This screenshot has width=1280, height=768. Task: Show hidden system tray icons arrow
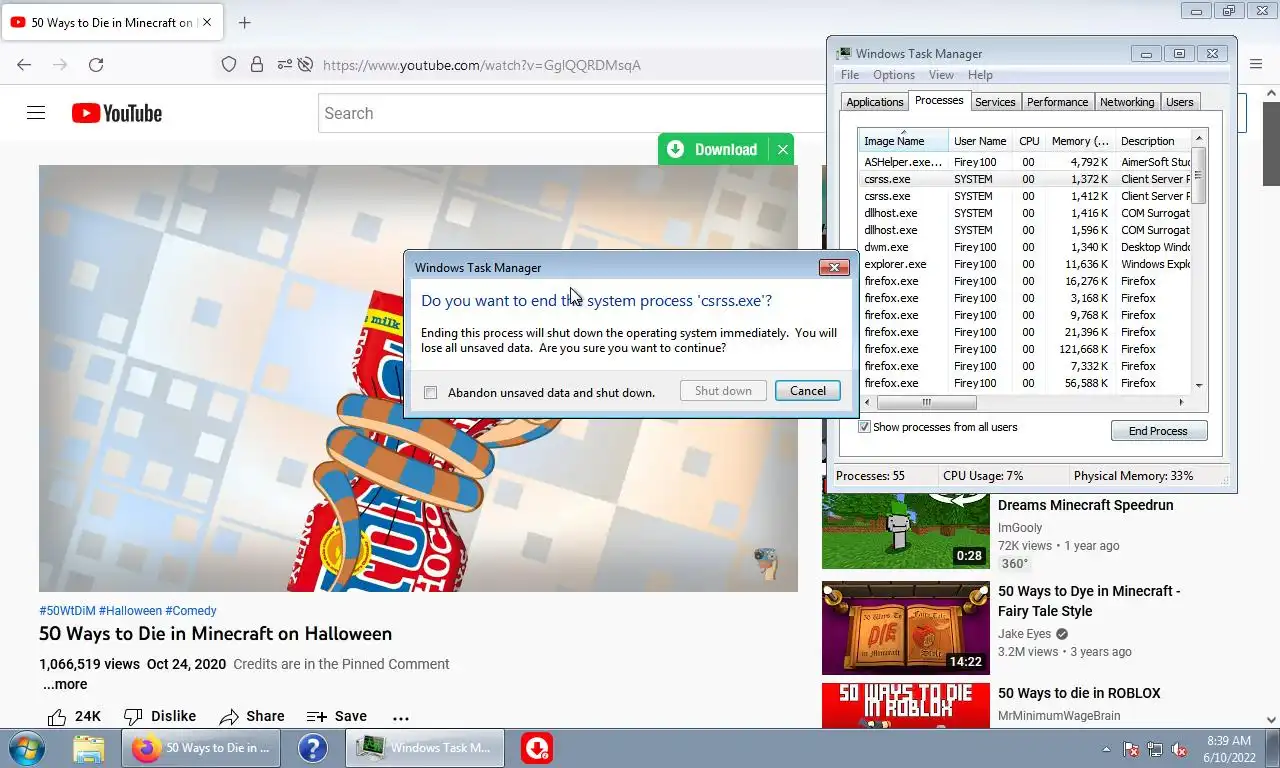point(1106,749)
